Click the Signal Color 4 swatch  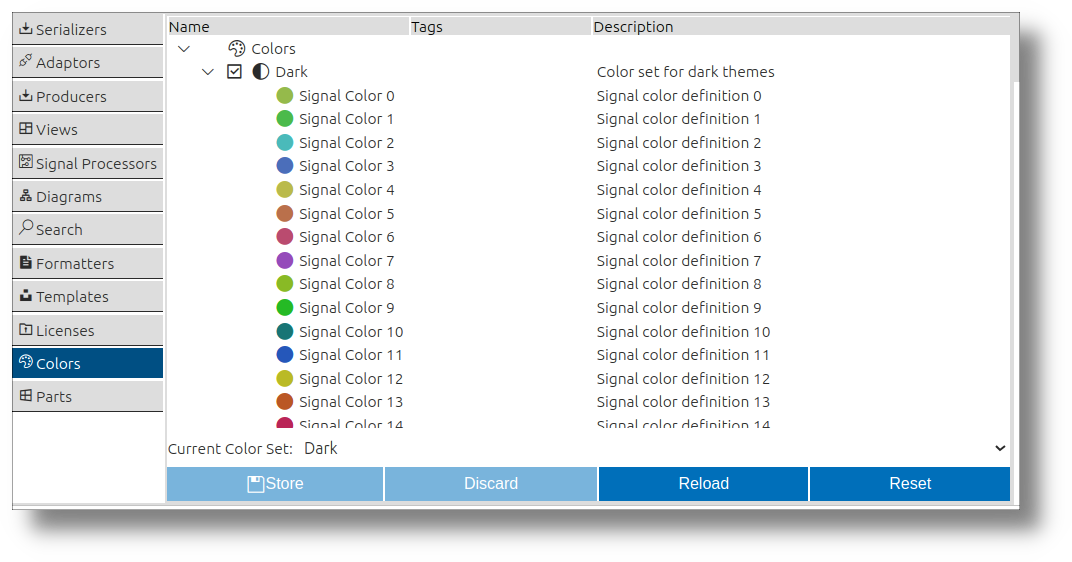[x=285, y=190]
